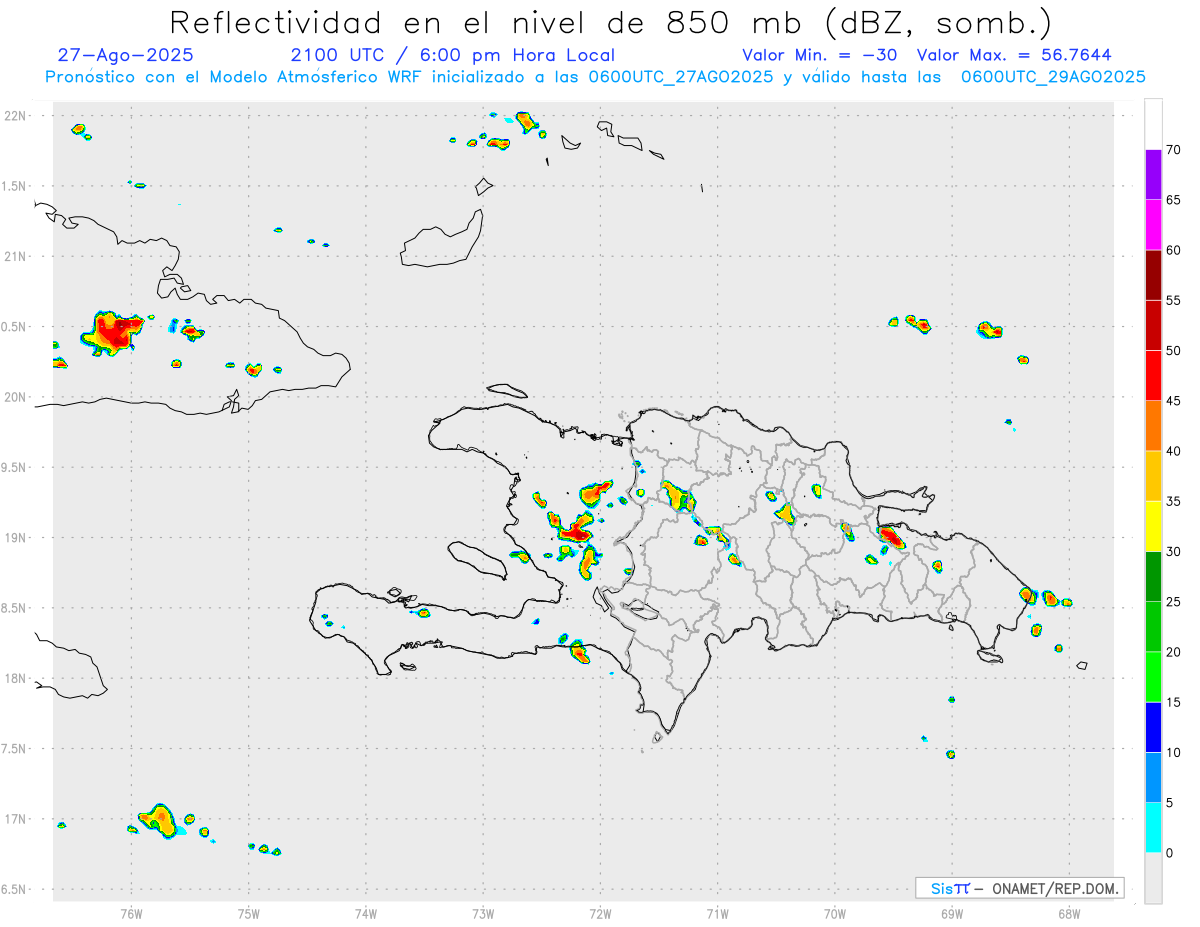
Task: Click the orange 40–45 dBZ colorbar segment
Action: 1153,425
